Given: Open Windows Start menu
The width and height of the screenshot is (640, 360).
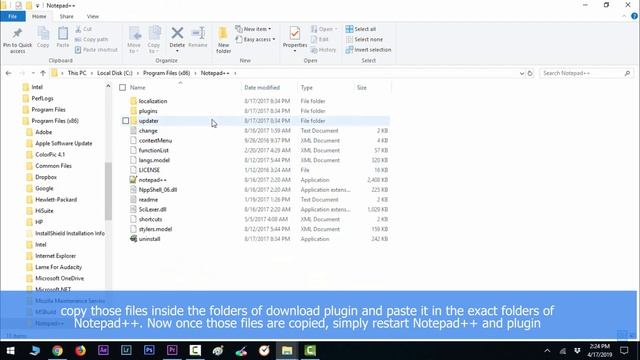Looking at the screenshot, I should (11, 351).
